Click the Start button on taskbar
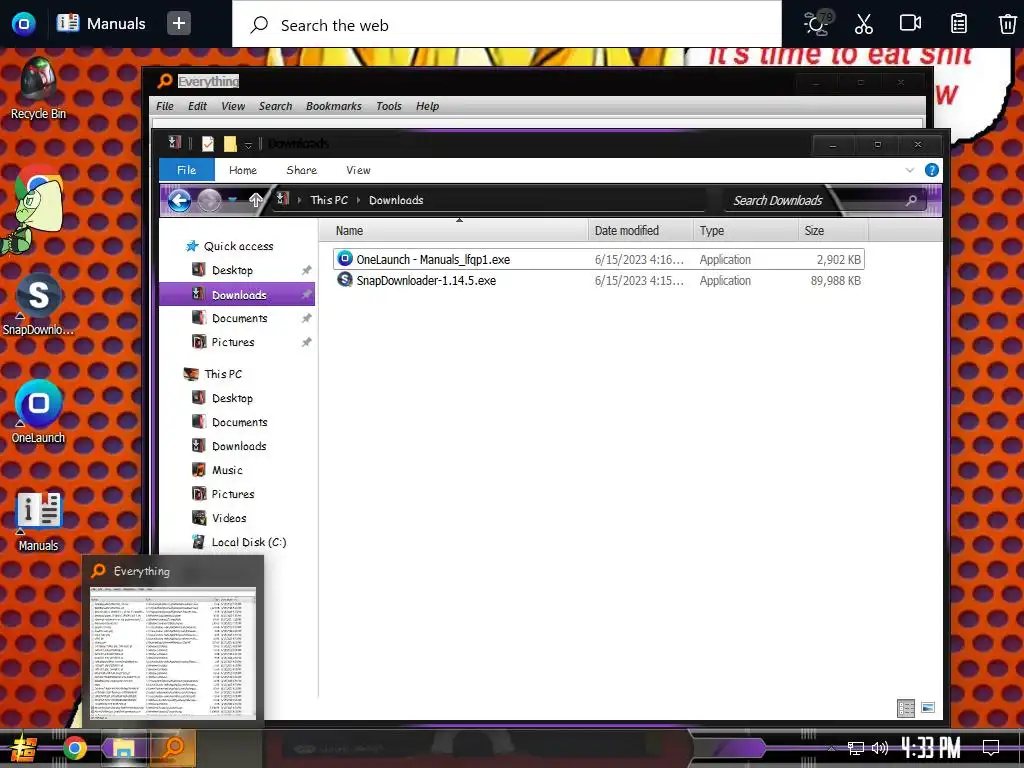The width and height of the screenshot is (1024, 768). coord(23,748)
